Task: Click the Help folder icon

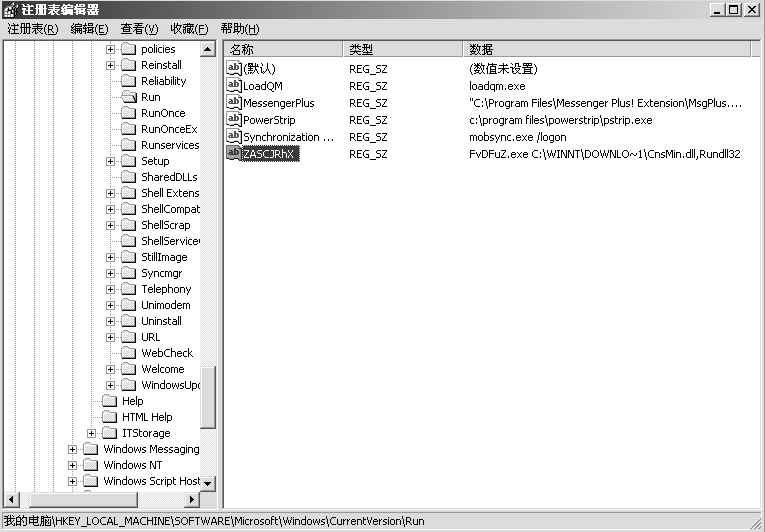Action: tap(109, 401)
